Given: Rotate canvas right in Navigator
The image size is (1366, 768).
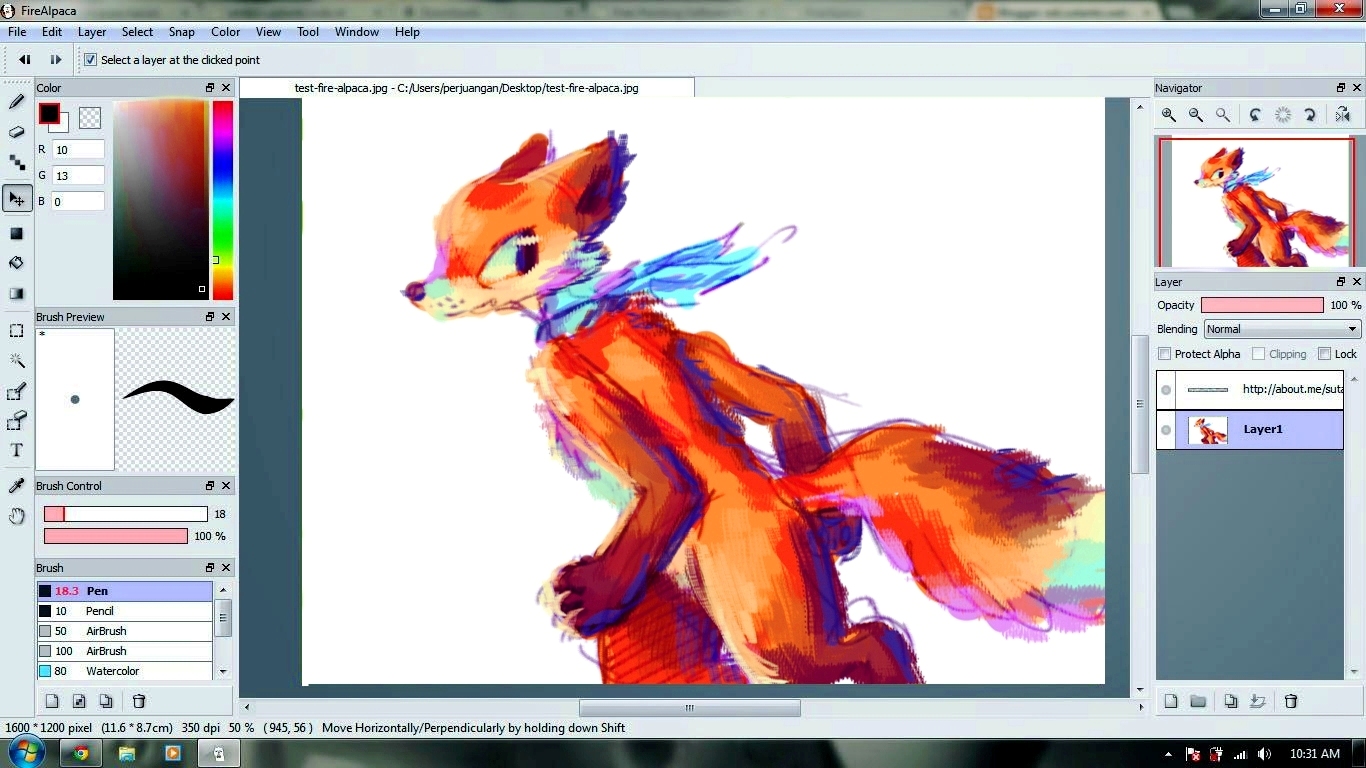Looking at the screenshot, I should pos(1310,115).
